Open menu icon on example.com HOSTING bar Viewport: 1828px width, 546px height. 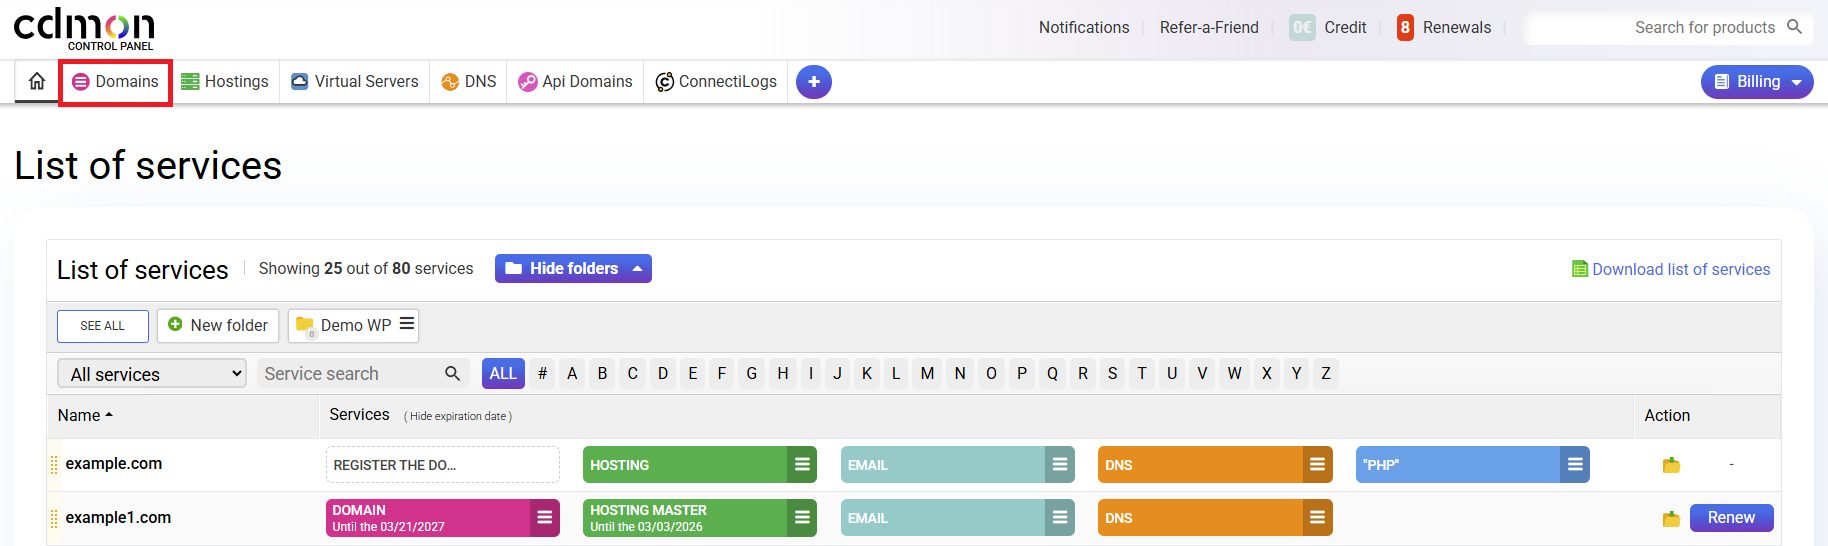tap(802, 465)
